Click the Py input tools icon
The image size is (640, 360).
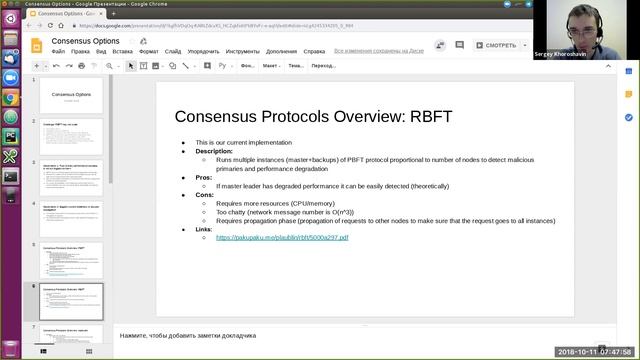coord(222,66)
